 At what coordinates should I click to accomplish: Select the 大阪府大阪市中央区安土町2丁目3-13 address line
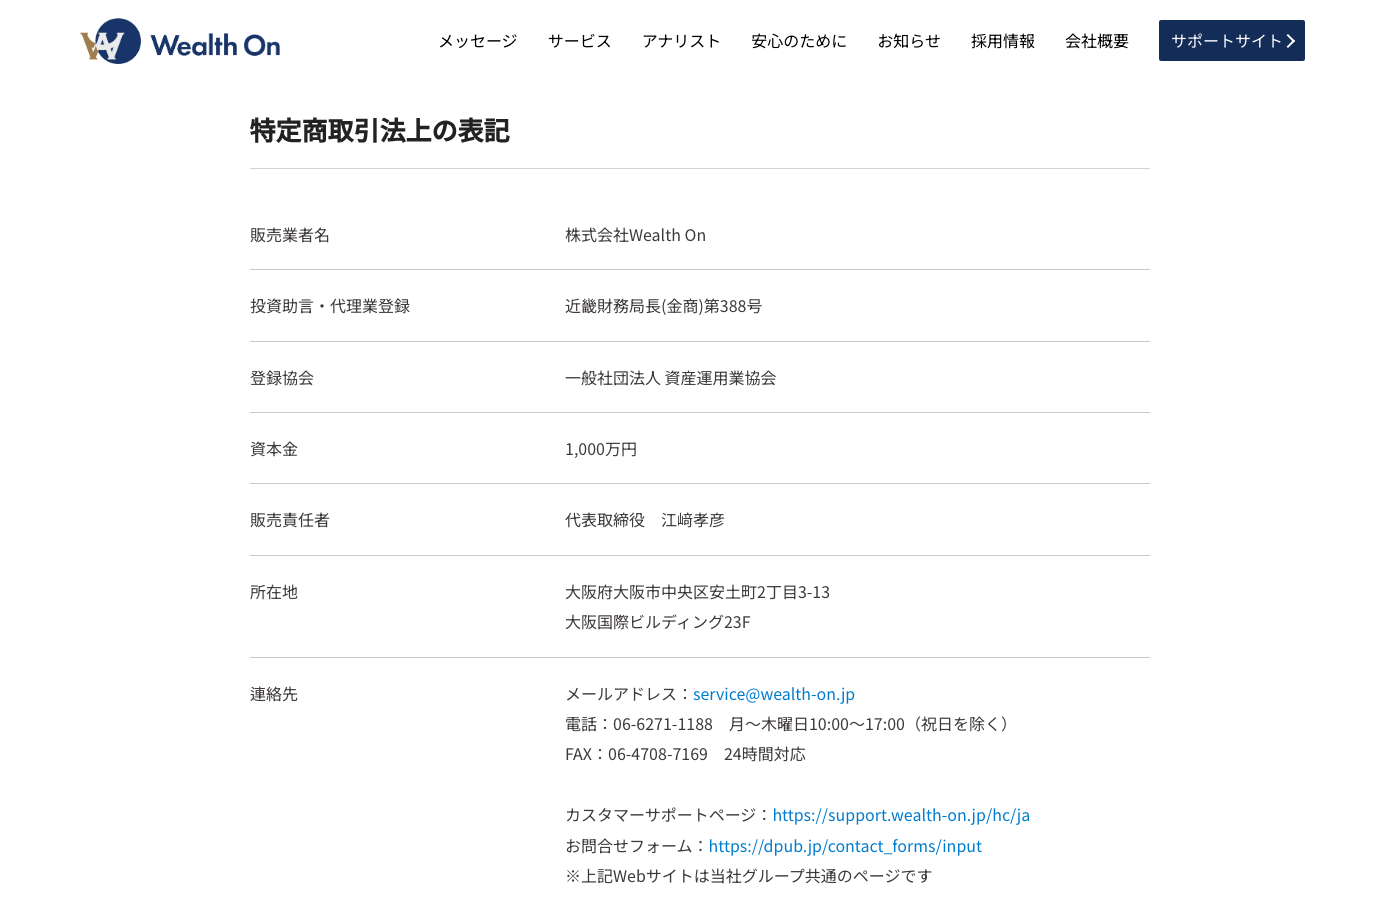(697, 592)
